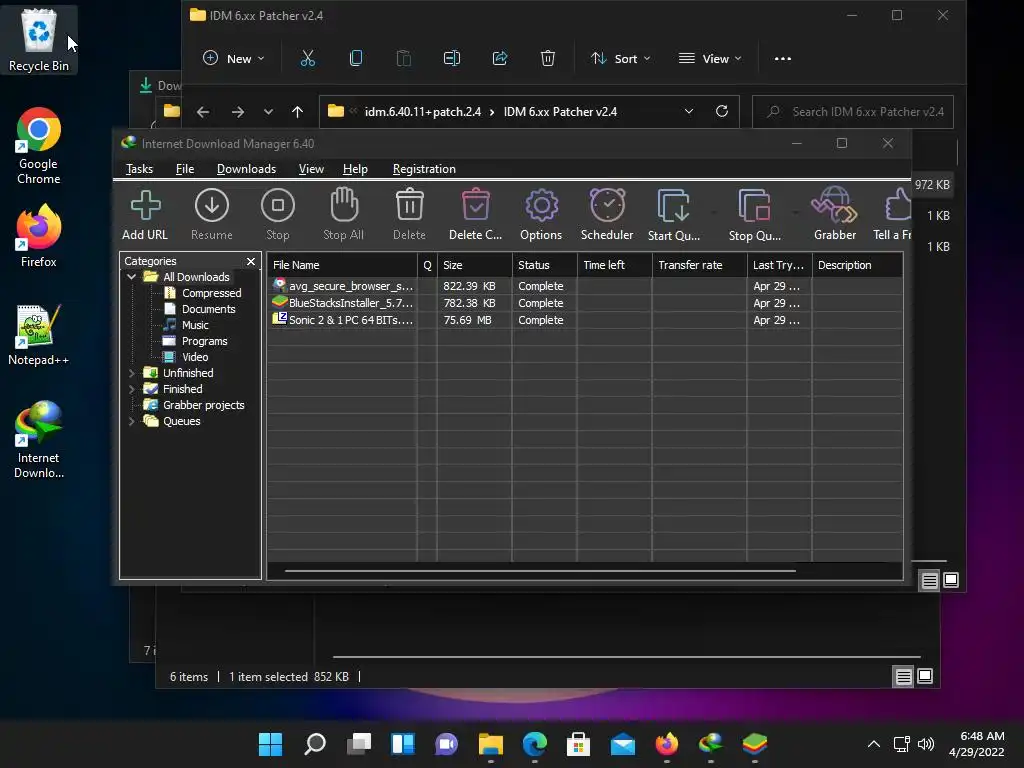The height and width of the screenshot is (768, 1024).
Task: Open the Help menu
Action: (x=355, y=169)
